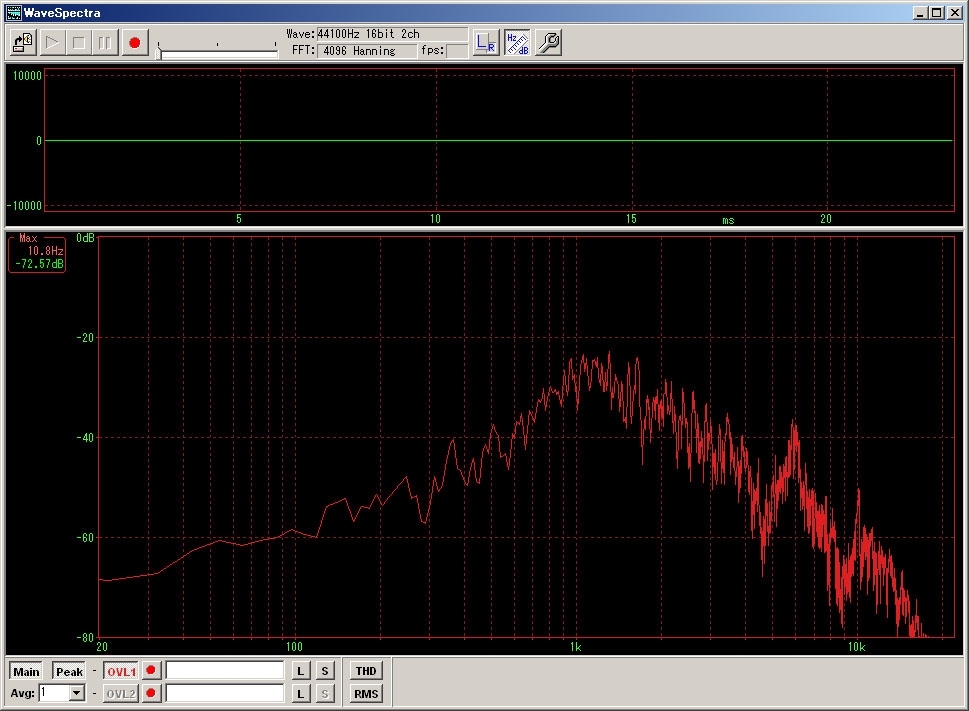Toggle the Hz/dB axis scale icon
The width and height of the screenshot is (969, 711).
(x=517, y=43)
